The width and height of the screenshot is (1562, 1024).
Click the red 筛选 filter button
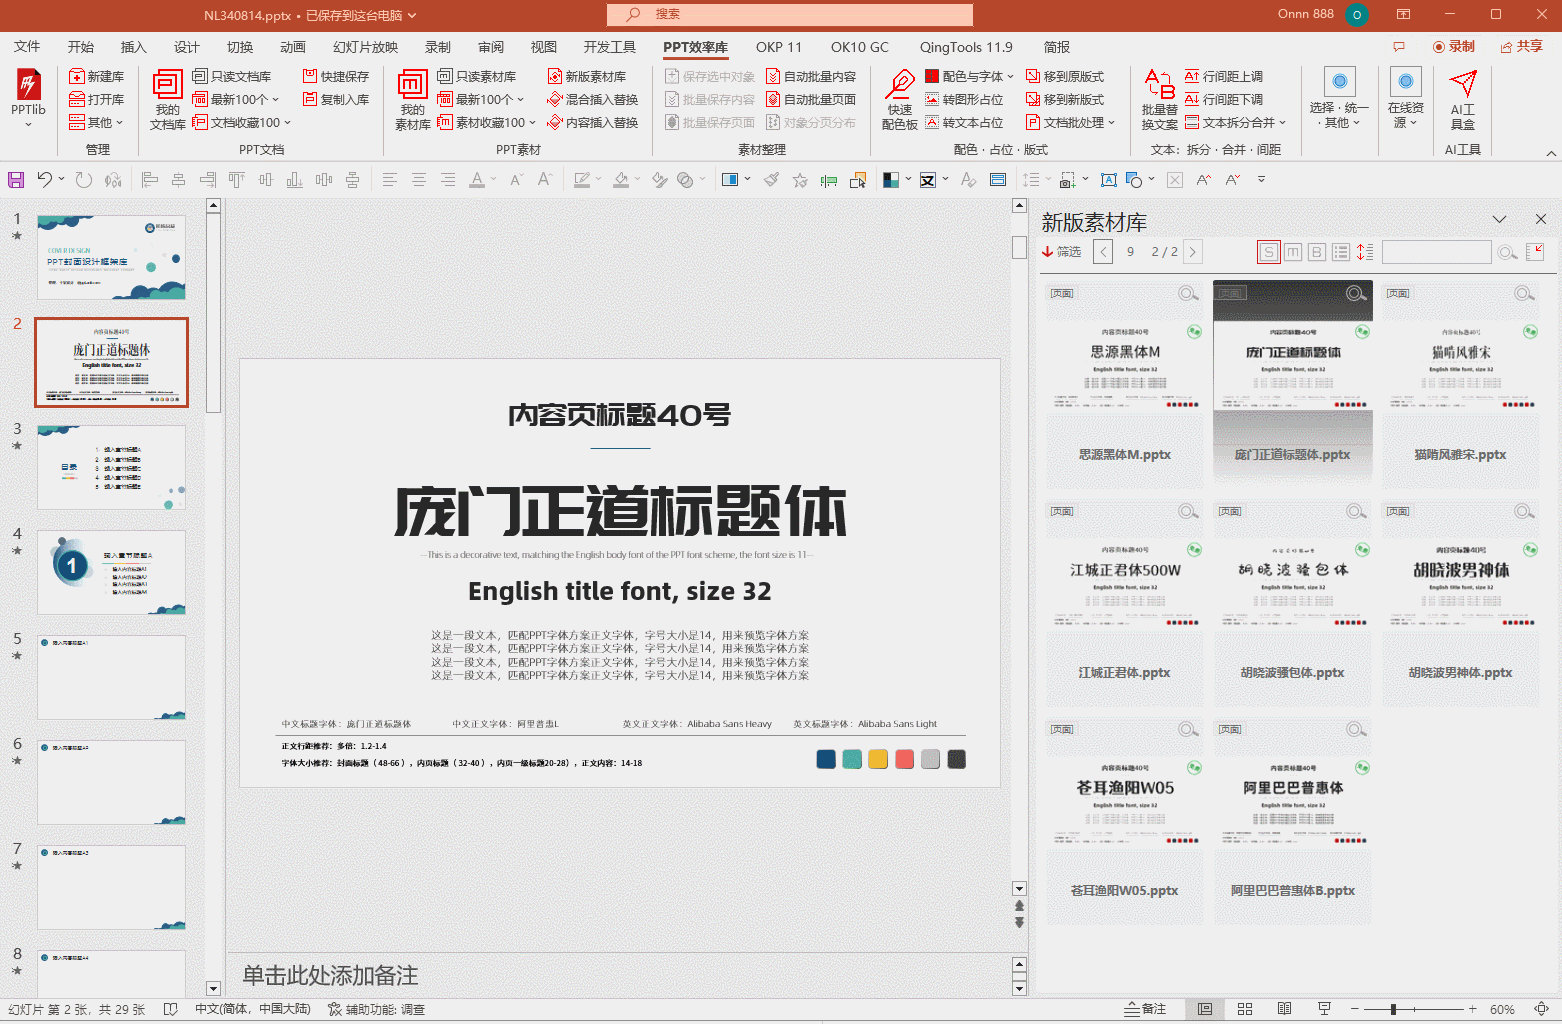pyautogui.click(x=1062, y=252)
